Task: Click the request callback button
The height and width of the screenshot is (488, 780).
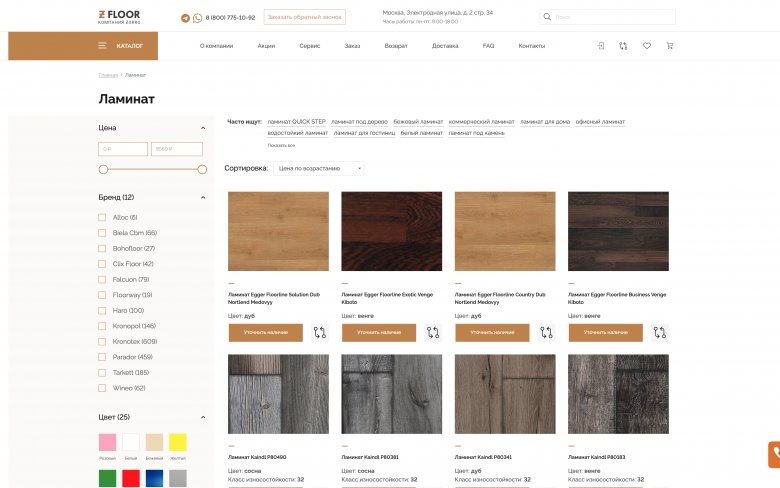Action: click(304, 17)
